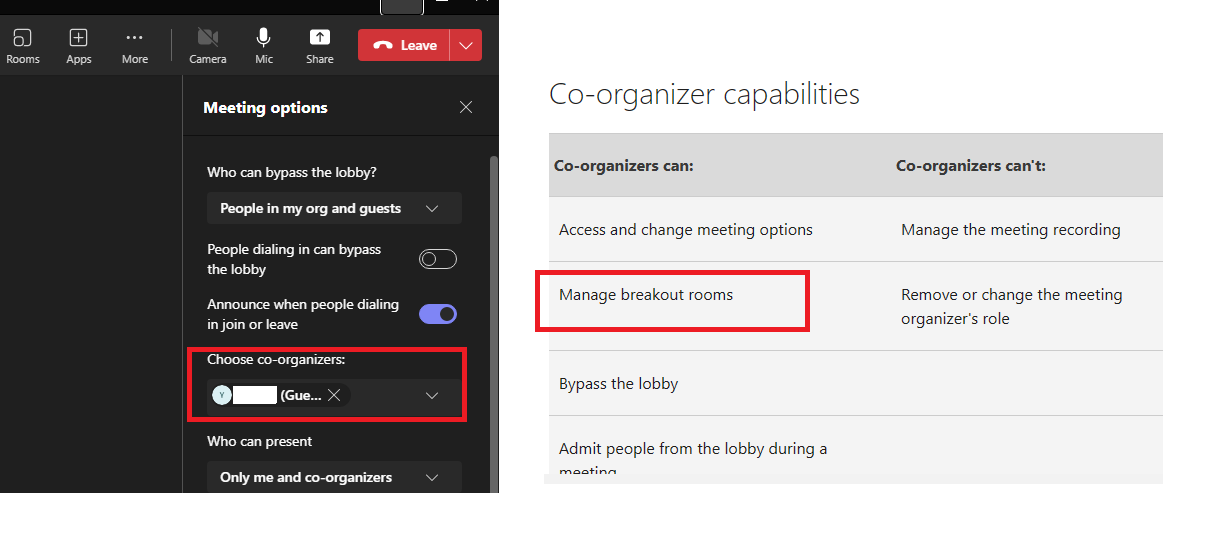Select 'Access and change meeting options' cell
This screenshot has width=1205, height=534.
point(686,229)
